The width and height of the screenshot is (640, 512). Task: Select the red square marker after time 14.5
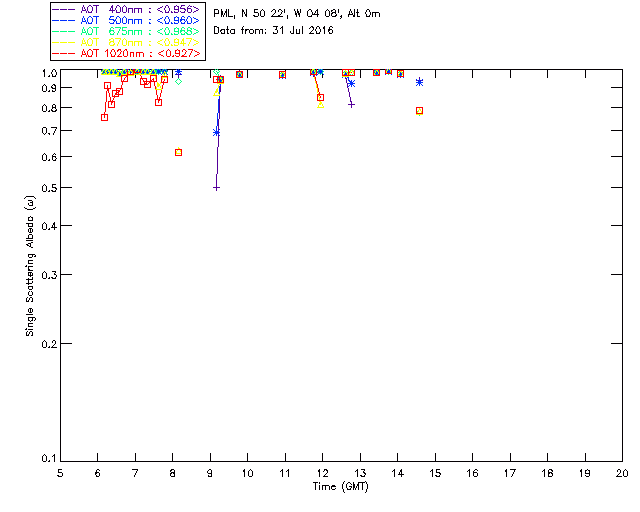point(419,110)
